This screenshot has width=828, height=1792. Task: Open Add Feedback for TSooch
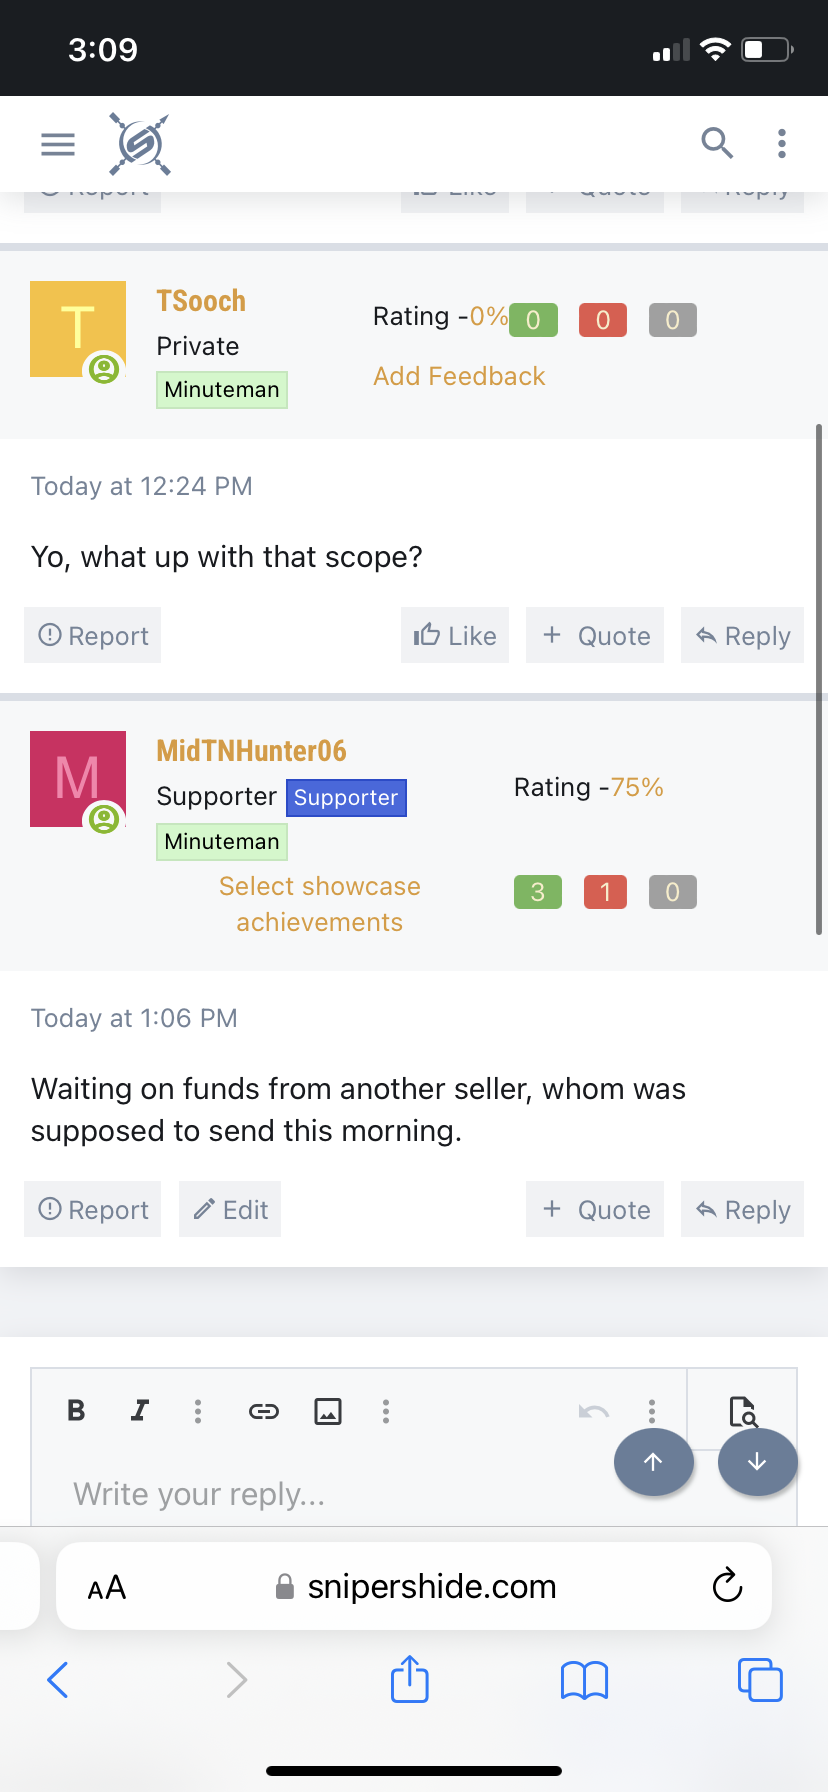coord(459,376)
